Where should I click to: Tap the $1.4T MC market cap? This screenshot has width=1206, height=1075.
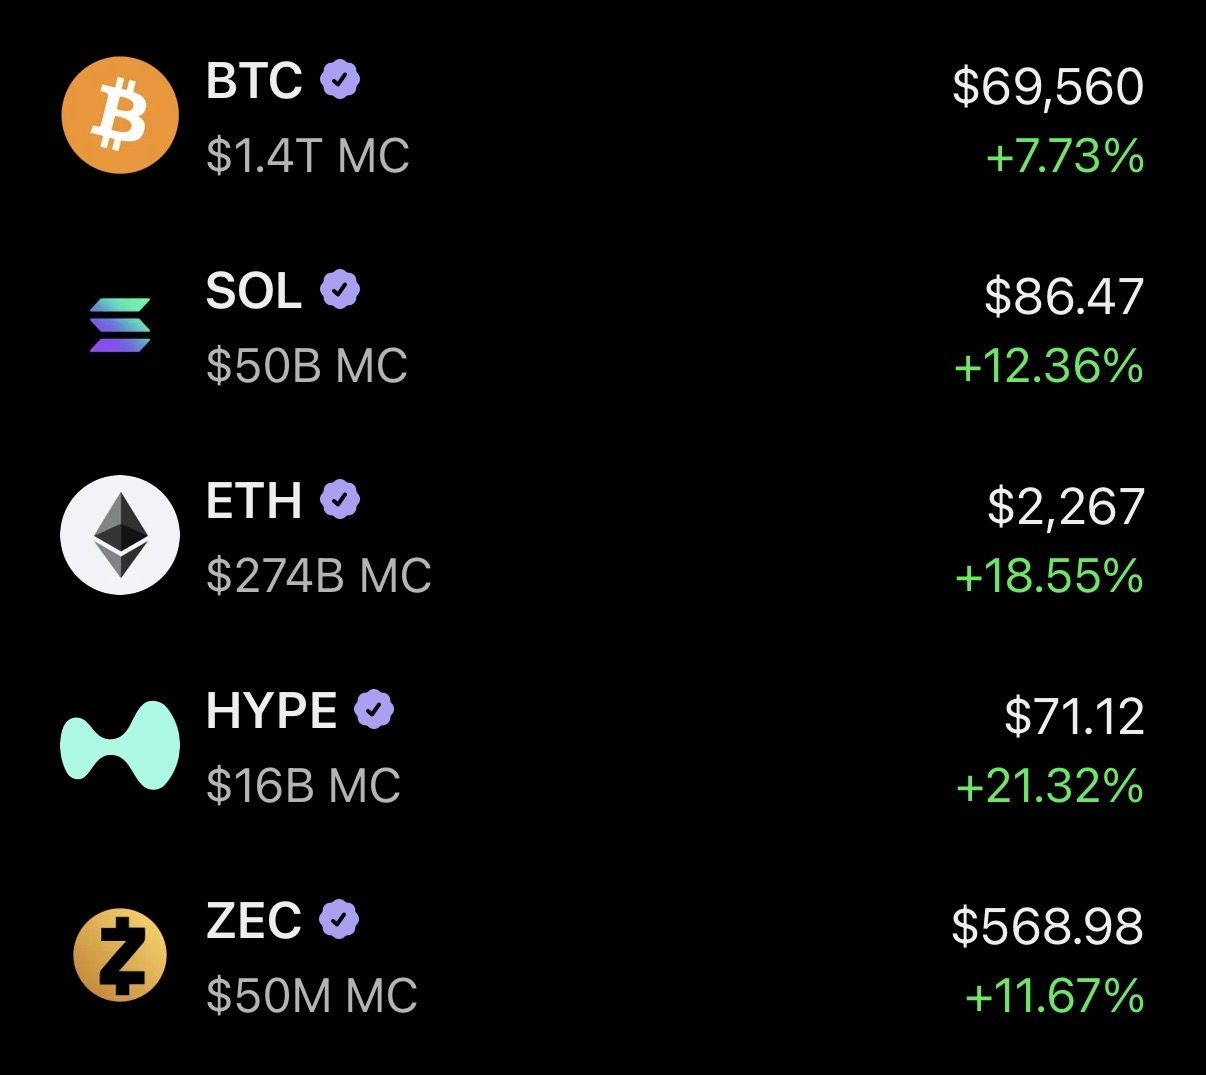(308, 157)
